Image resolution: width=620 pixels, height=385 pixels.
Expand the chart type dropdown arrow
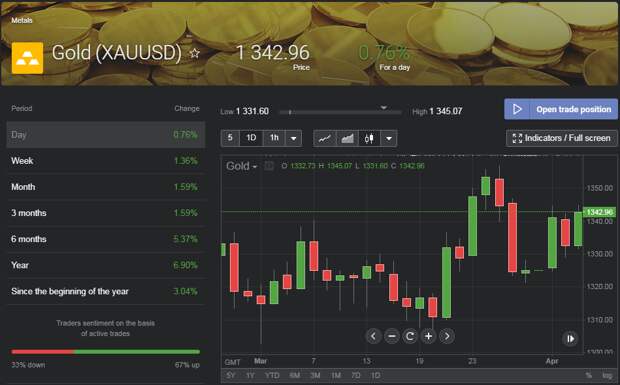point(389,138)
